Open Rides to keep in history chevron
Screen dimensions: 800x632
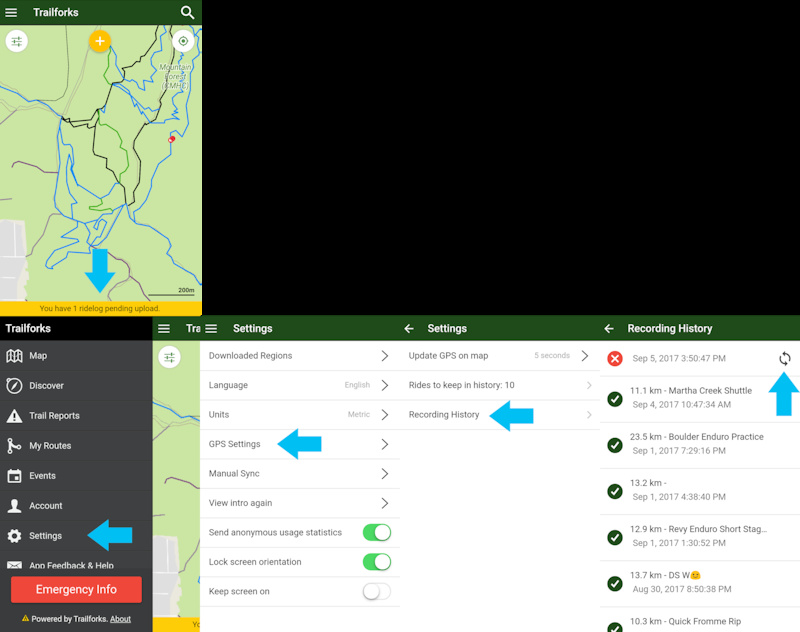[x=589, y=385]
